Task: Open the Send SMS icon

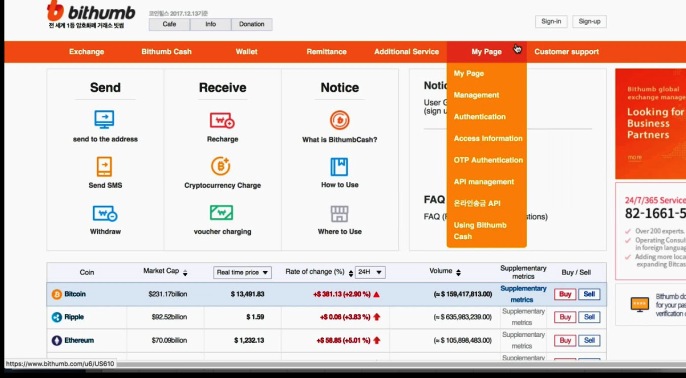Action: 105,167
